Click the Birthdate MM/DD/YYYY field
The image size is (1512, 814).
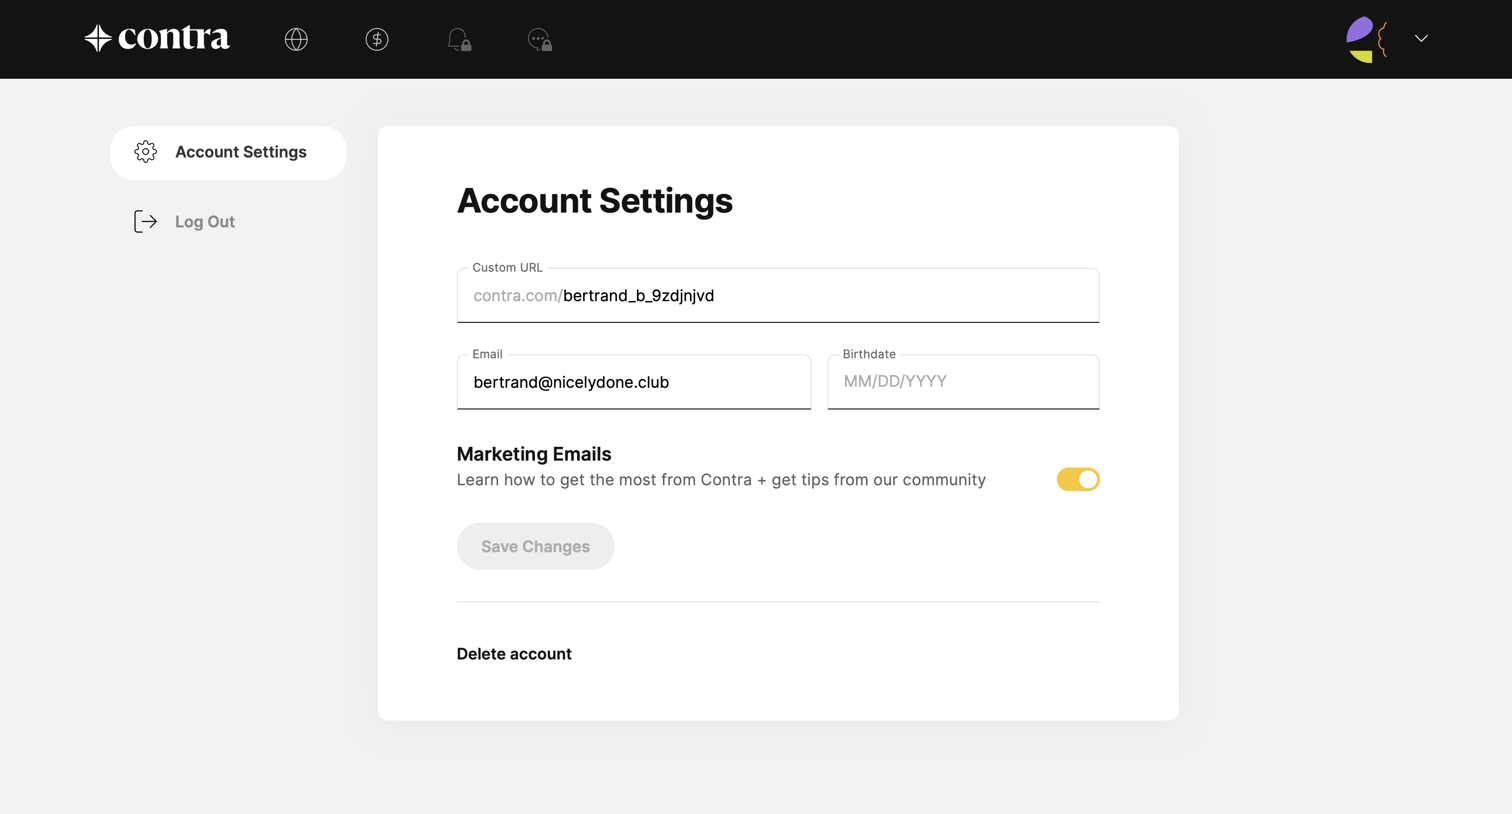pyautogui.click(x=963, y=382)
